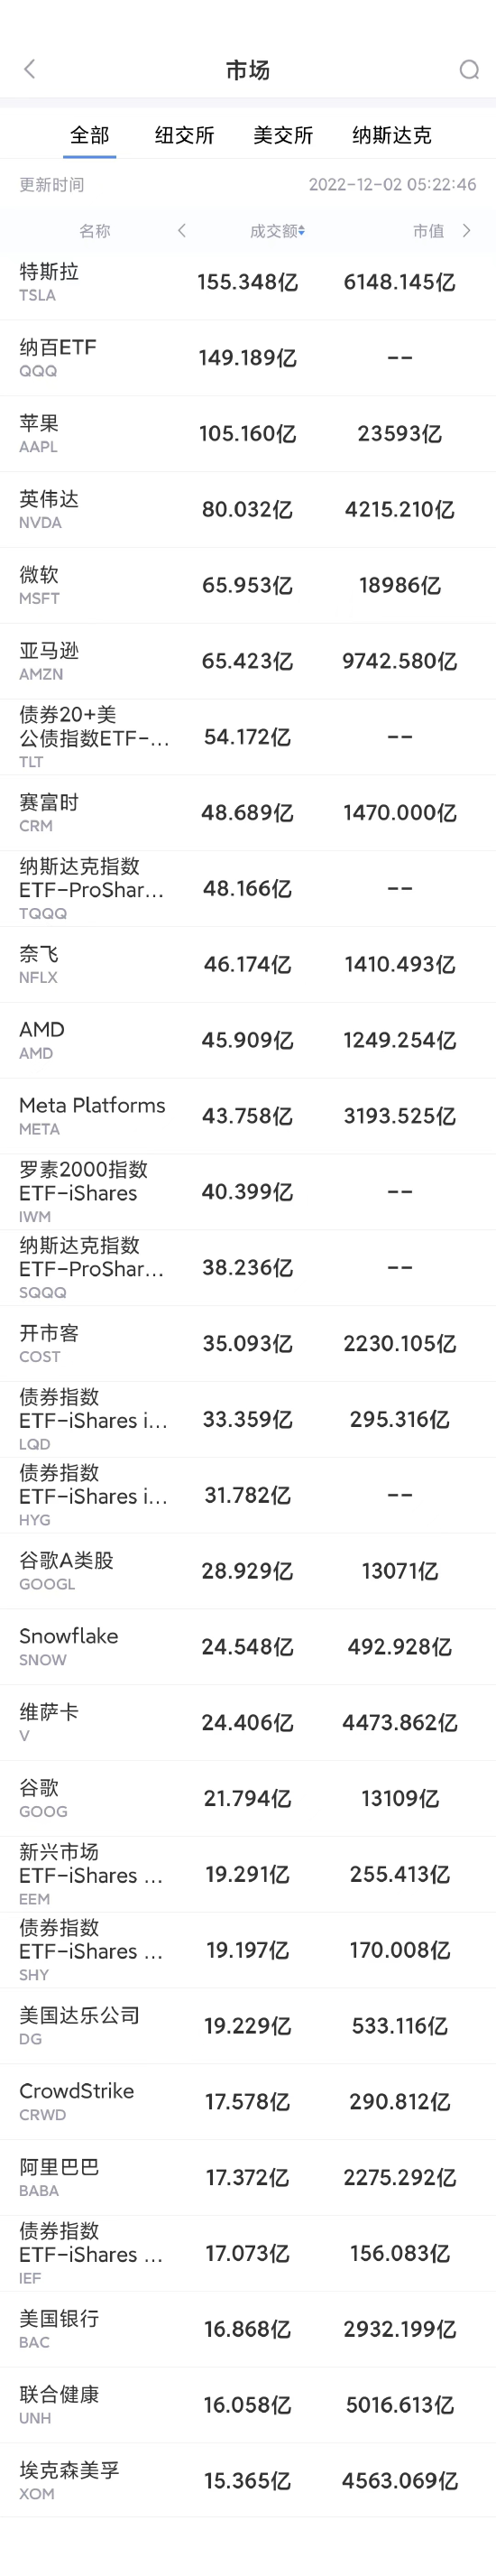Toggle sort arrows on 成交额 column
The height and width of the screenshot is (2576, 496).
pyautogui.click(x=302, y=231)
